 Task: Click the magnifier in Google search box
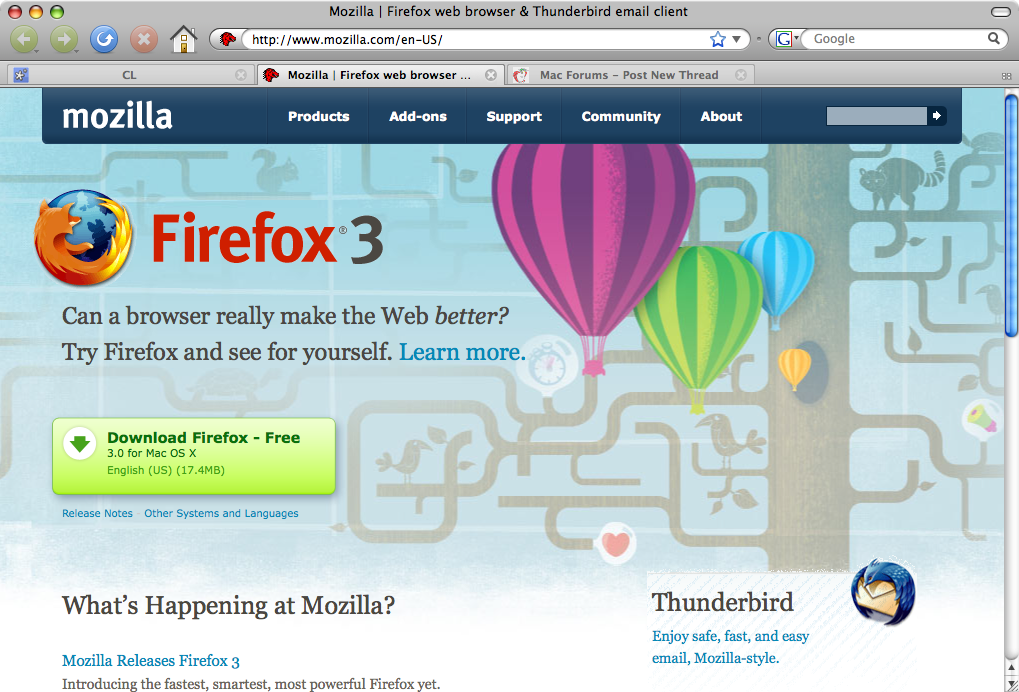point(994,38)
